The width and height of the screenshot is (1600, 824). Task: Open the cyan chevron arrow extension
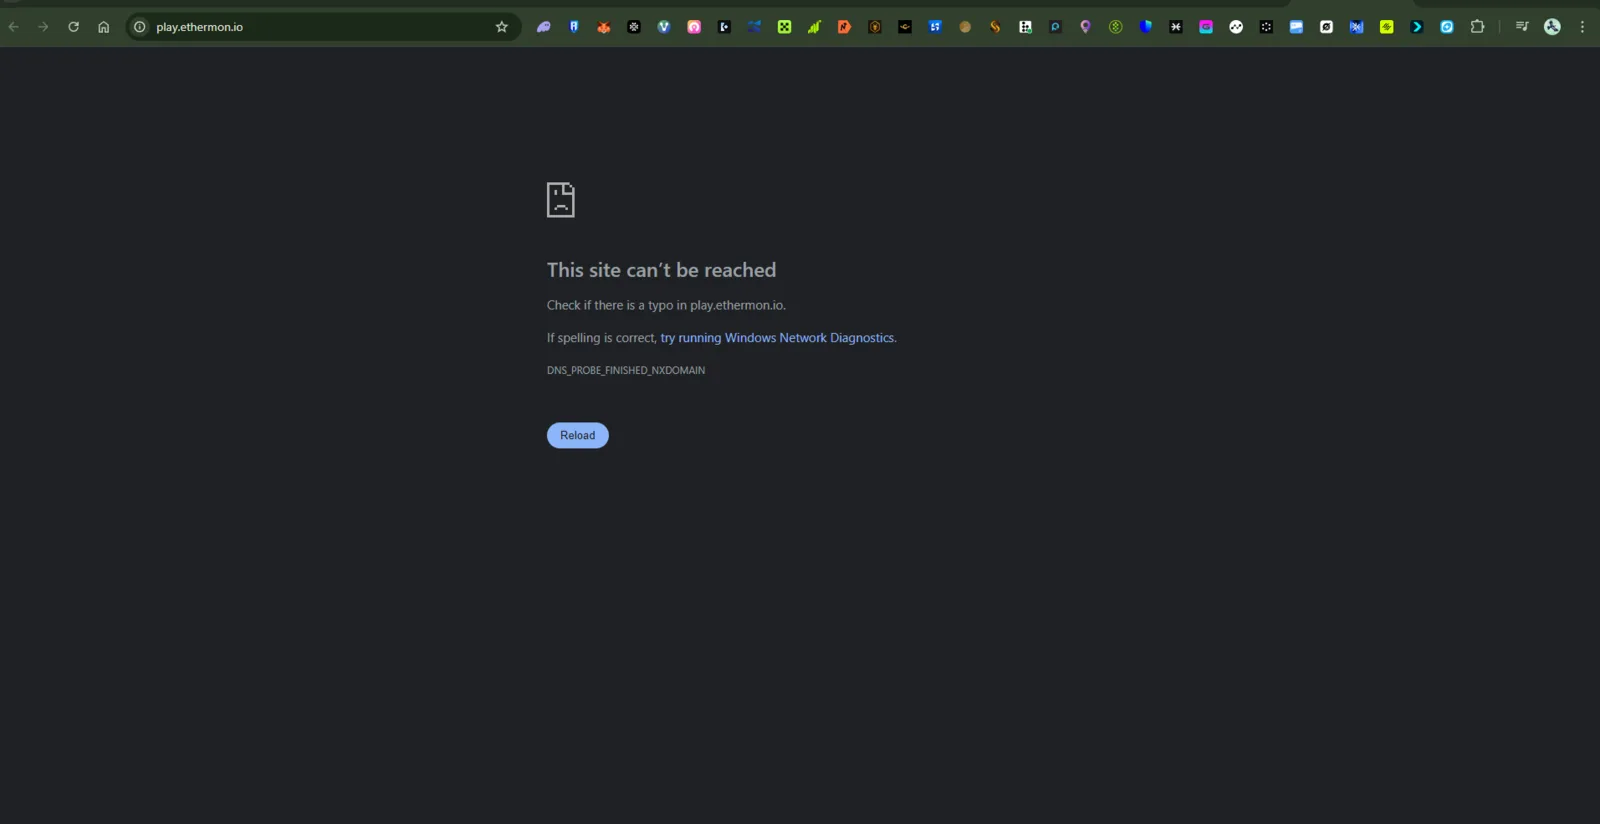pos(1417,27)
